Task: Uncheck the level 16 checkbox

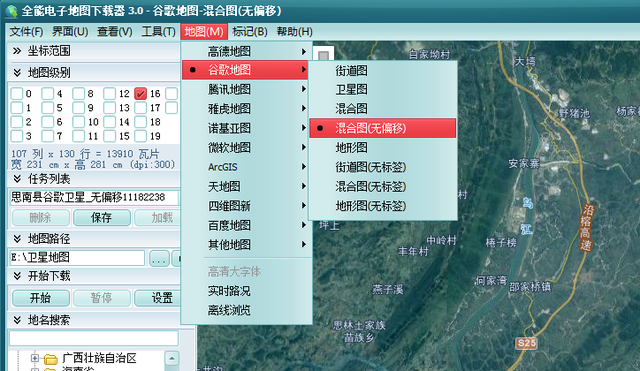Action: 140,93
